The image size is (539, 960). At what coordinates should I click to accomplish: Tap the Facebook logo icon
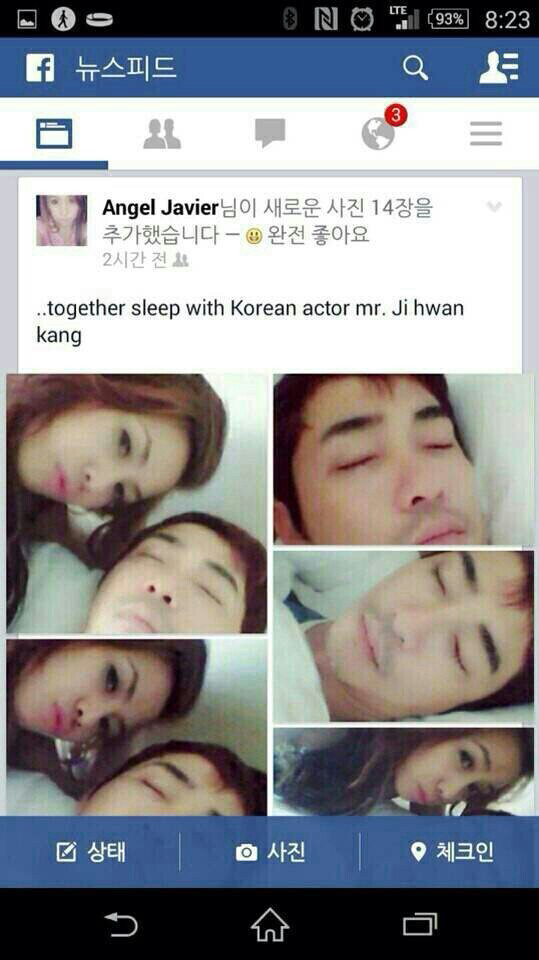(40, 67)
